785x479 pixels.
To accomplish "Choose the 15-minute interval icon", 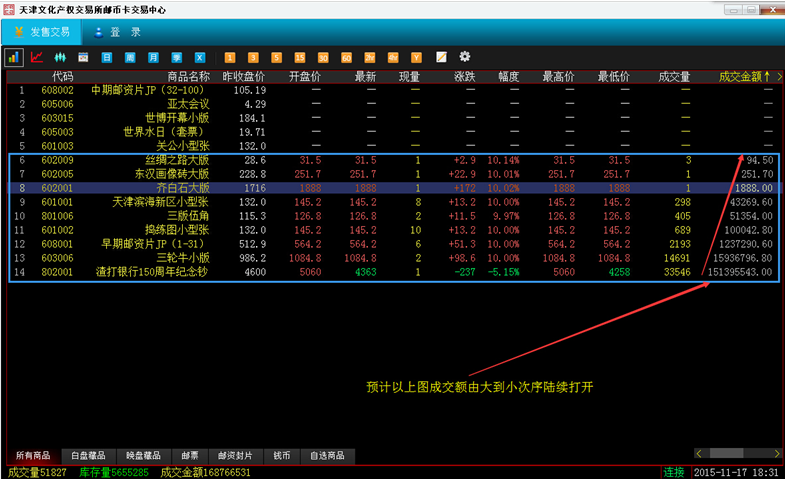I will (x=299, y=57).
